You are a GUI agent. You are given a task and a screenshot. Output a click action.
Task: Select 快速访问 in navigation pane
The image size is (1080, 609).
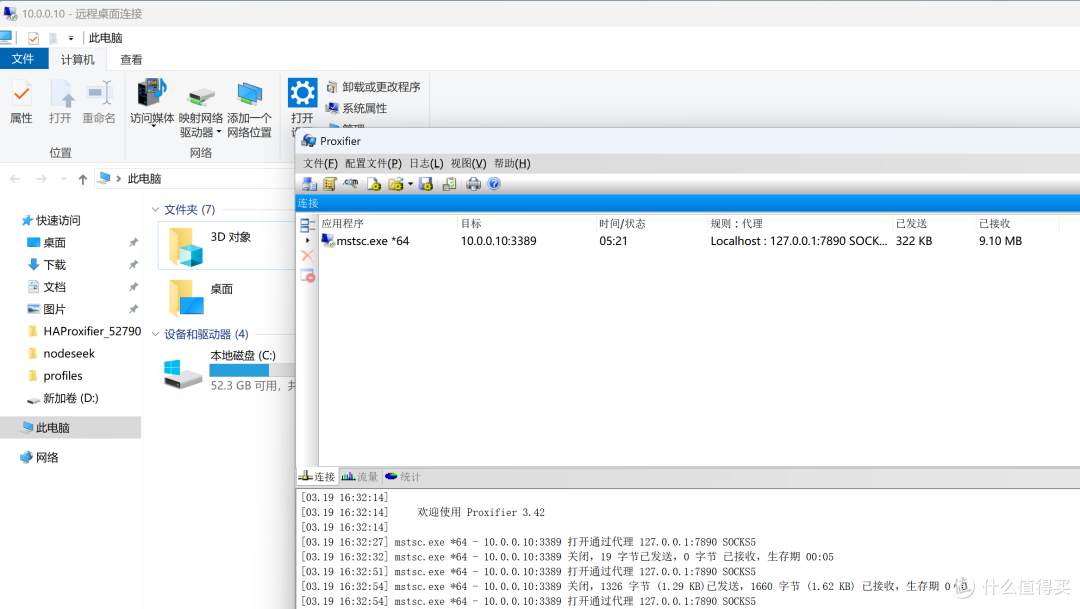point(51,220)
